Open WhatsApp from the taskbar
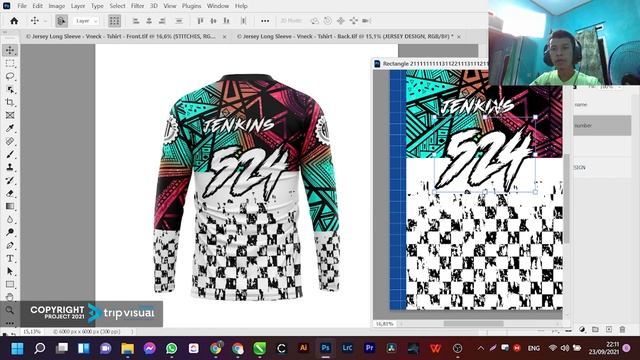This screenshot has height=360, width=640. [172, 349]
